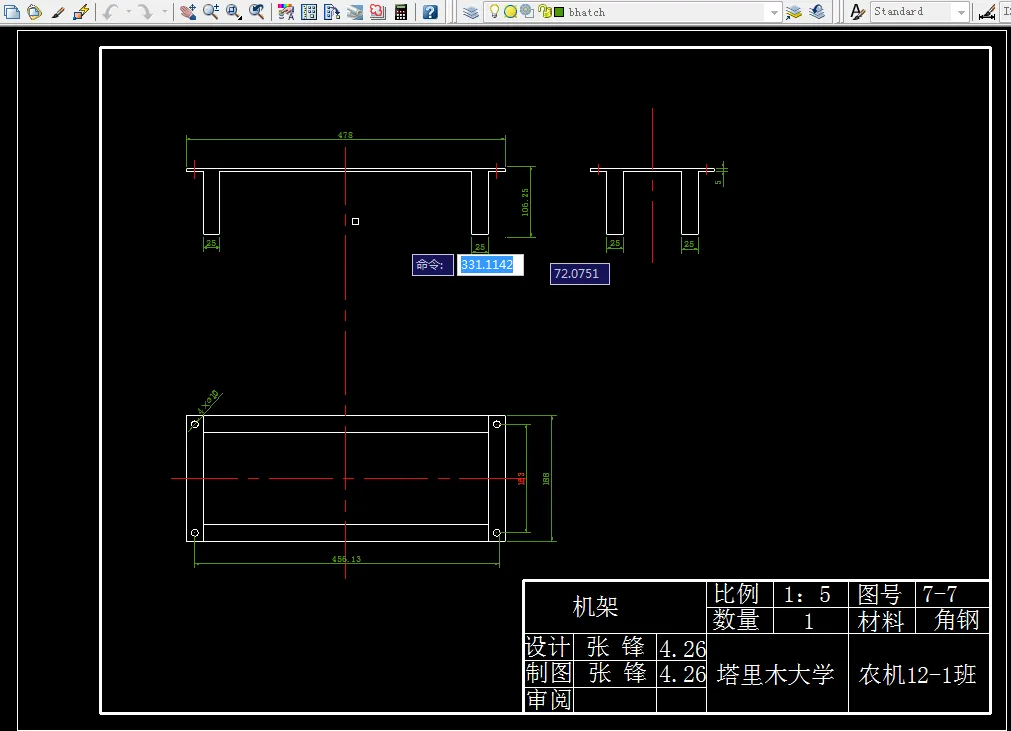Click the Layer Previous icon

pos(817,12)
